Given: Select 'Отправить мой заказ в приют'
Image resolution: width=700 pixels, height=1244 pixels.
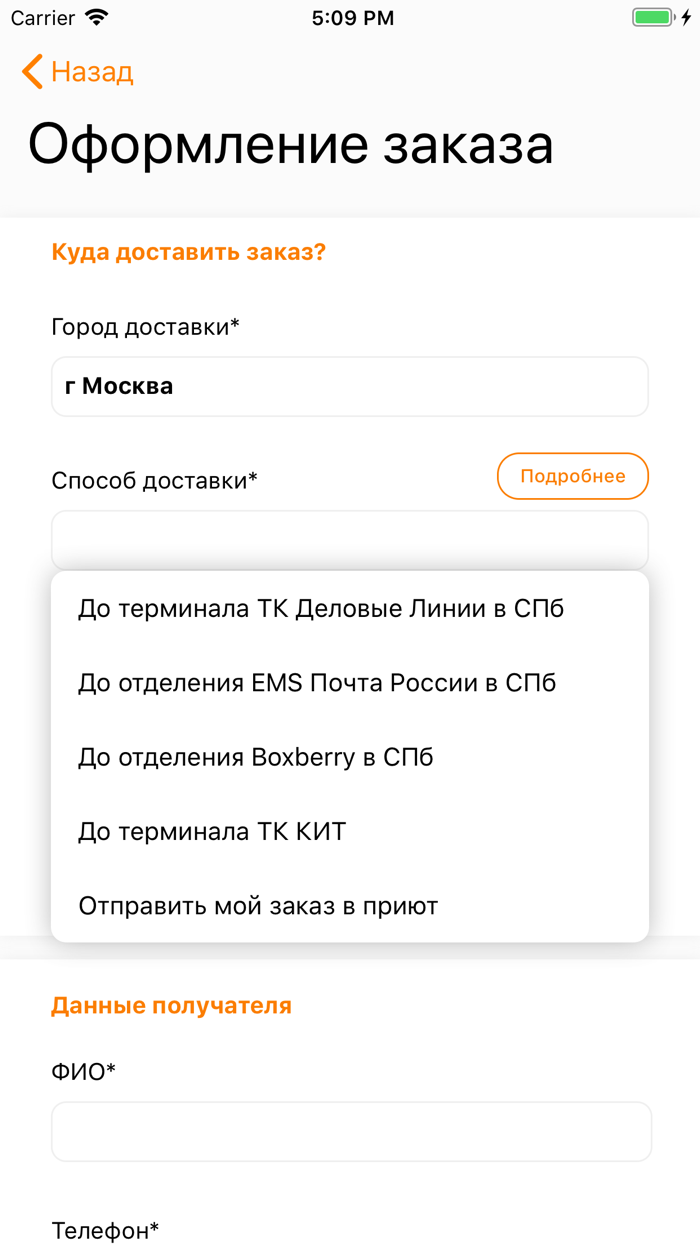Looking at the screenshot, I should [x=257, y=905].
